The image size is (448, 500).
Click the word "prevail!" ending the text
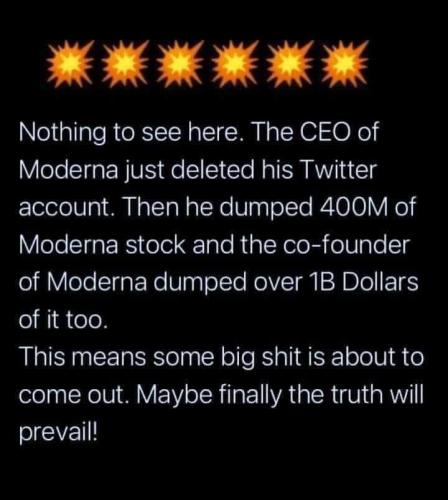pos(59,434)
